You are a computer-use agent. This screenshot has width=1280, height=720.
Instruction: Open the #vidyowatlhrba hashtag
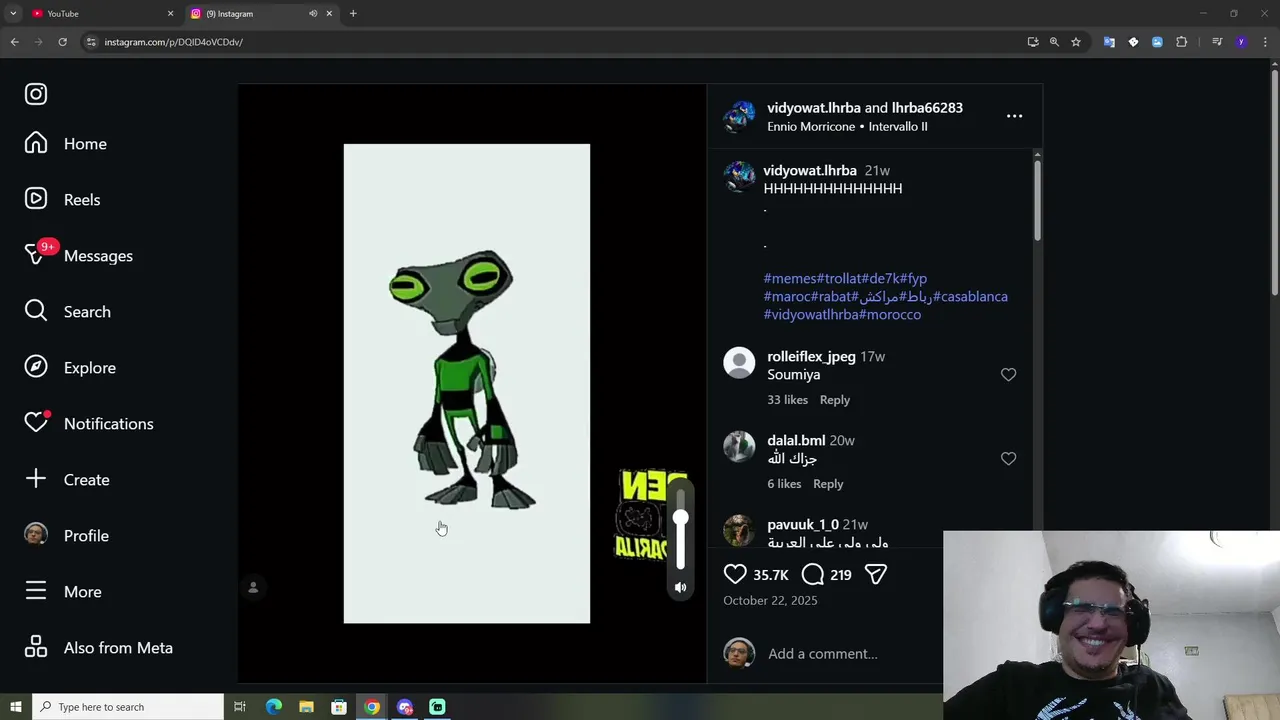811,315
